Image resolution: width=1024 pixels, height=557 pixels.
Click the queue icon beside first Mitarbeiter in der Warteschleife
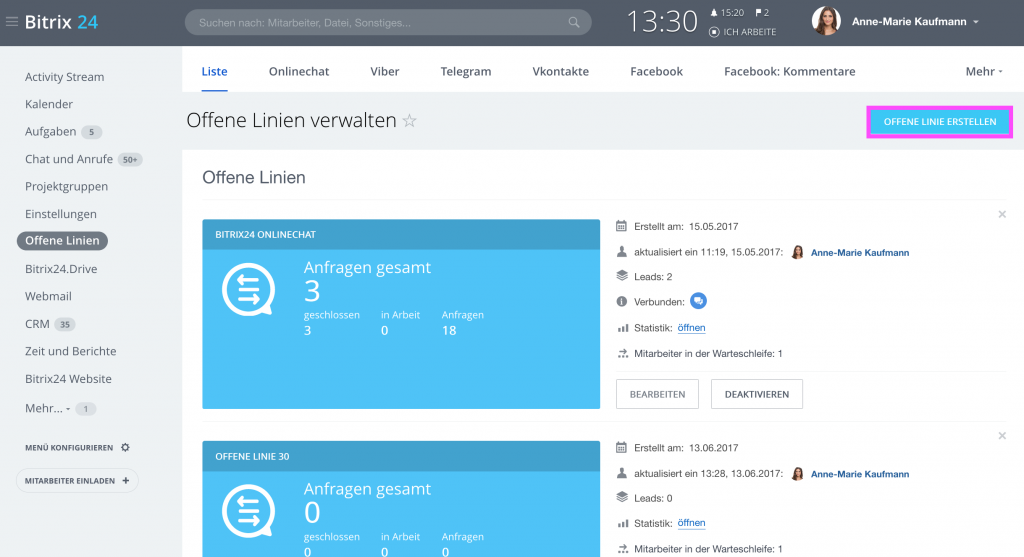tap(622, 353)
